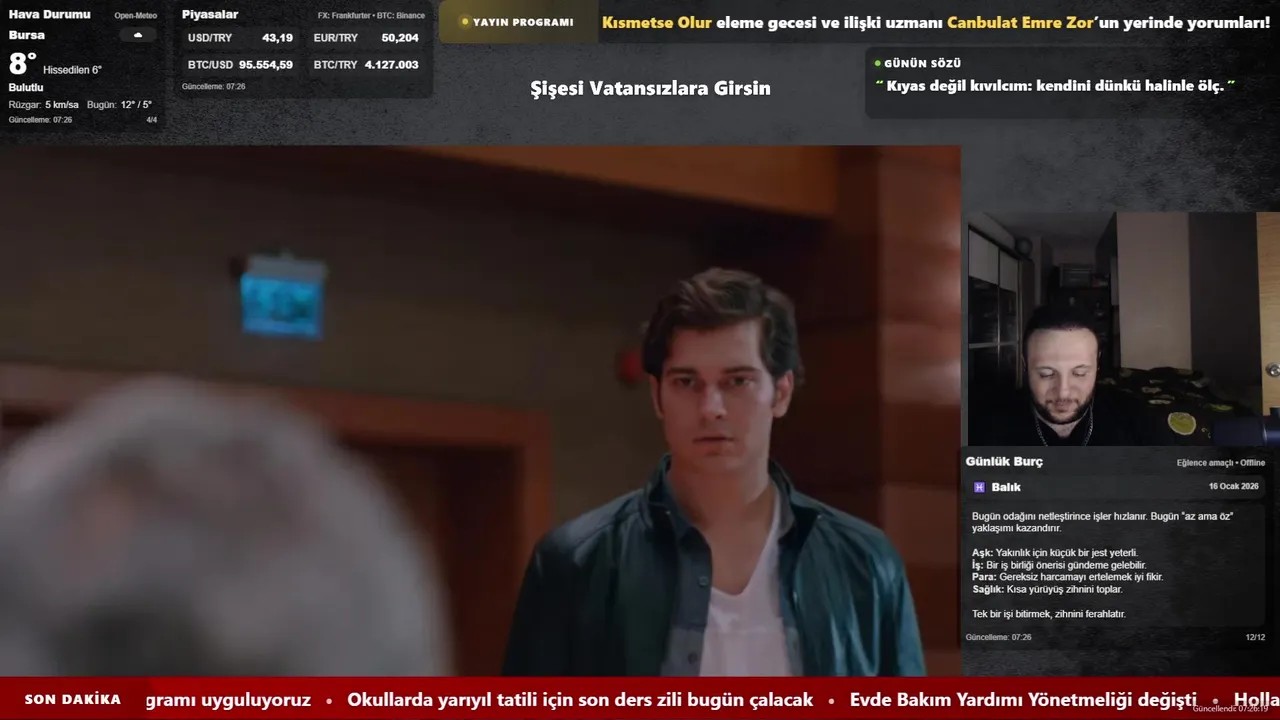Viewport: 1280px width, 720px height.
Task: Click the EUR/TRY 50,204 rate
Action: [366, 38]
